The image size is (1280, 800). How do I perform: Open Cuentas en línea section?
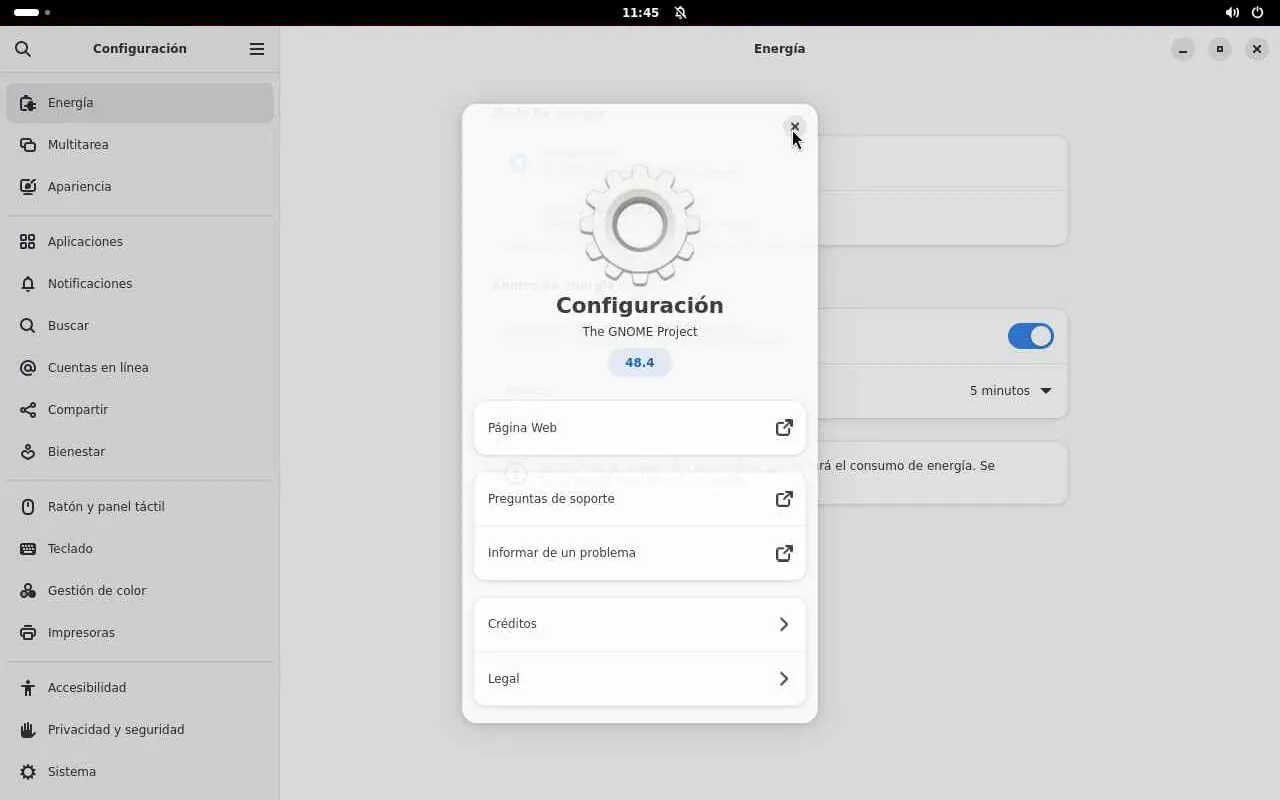140,368
